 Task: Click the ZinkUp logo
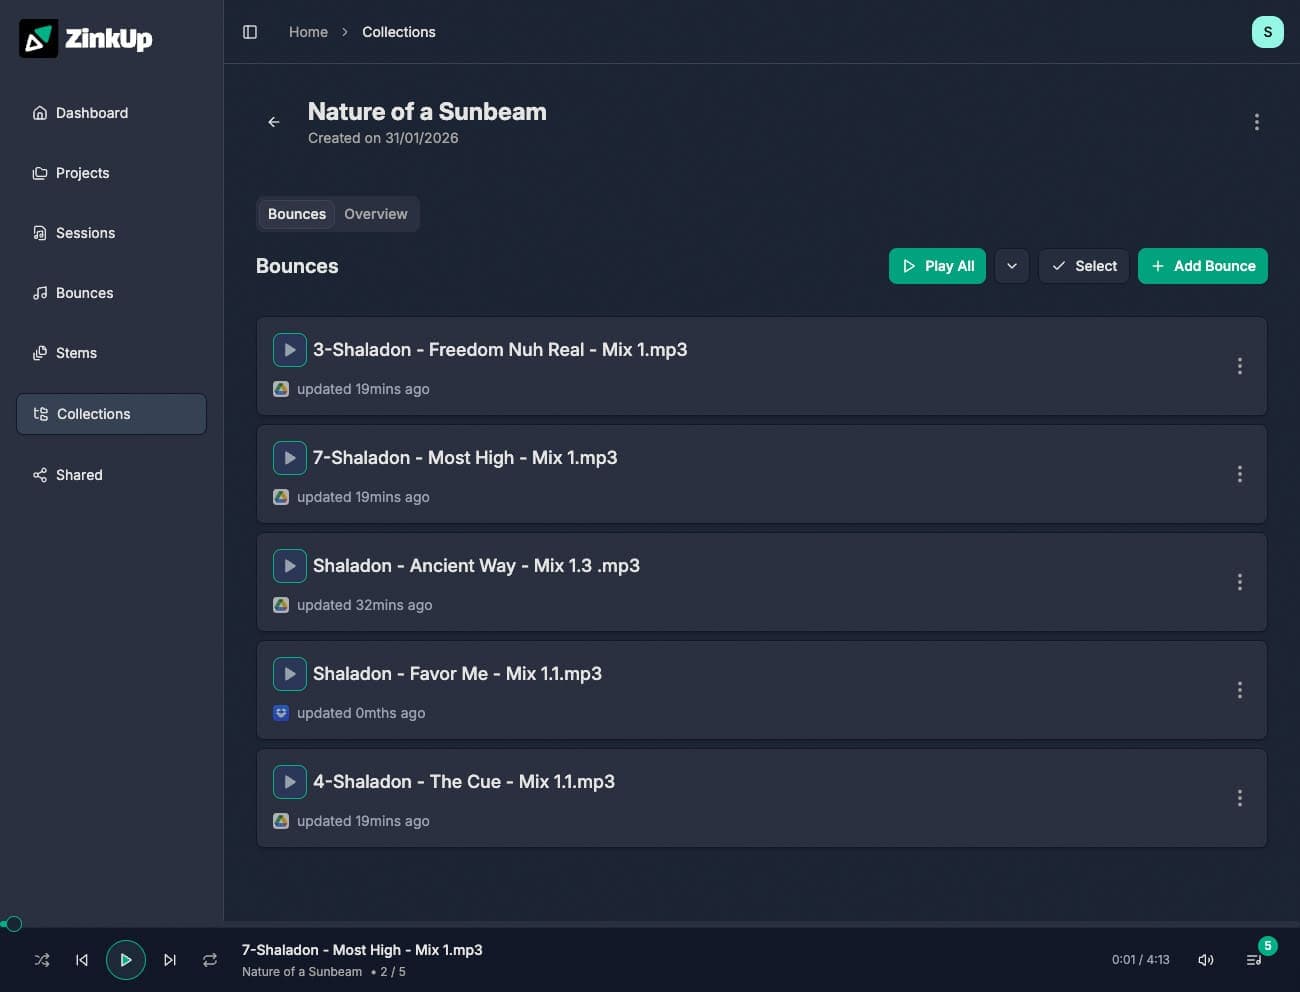click(x=85, y=38)
